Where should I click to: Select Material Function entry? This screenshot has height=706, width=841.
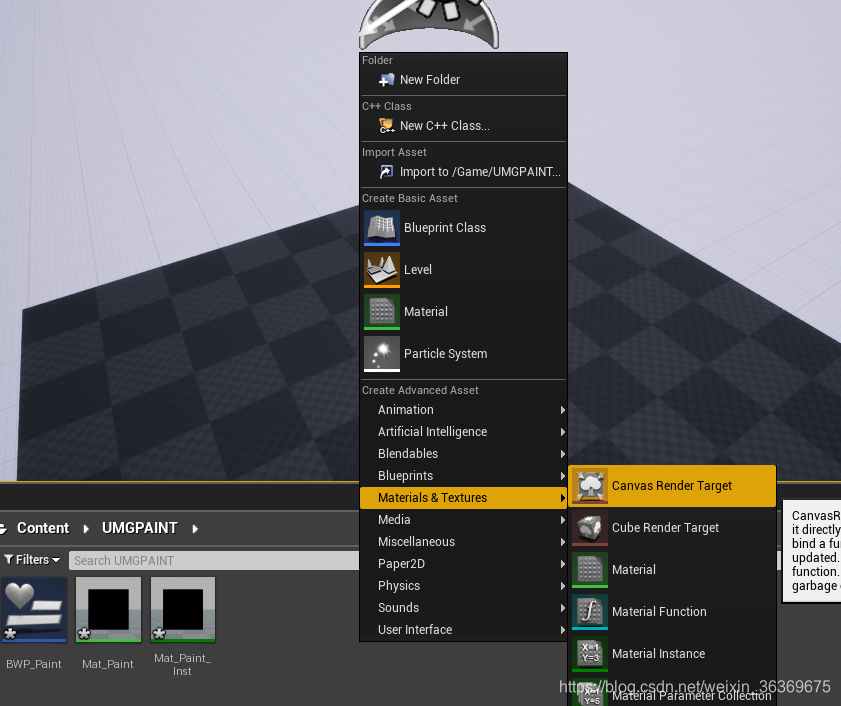[672, 612]
